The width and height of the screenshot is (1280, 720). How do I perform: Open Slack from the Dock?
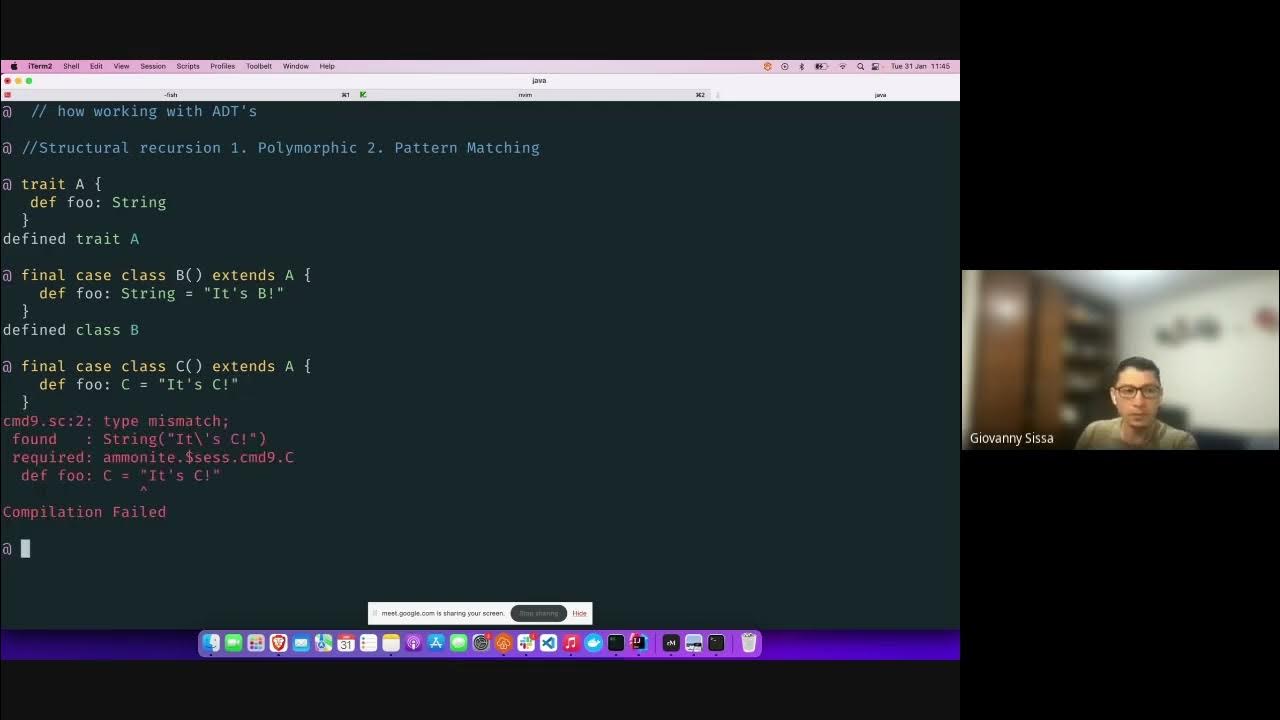524,643
